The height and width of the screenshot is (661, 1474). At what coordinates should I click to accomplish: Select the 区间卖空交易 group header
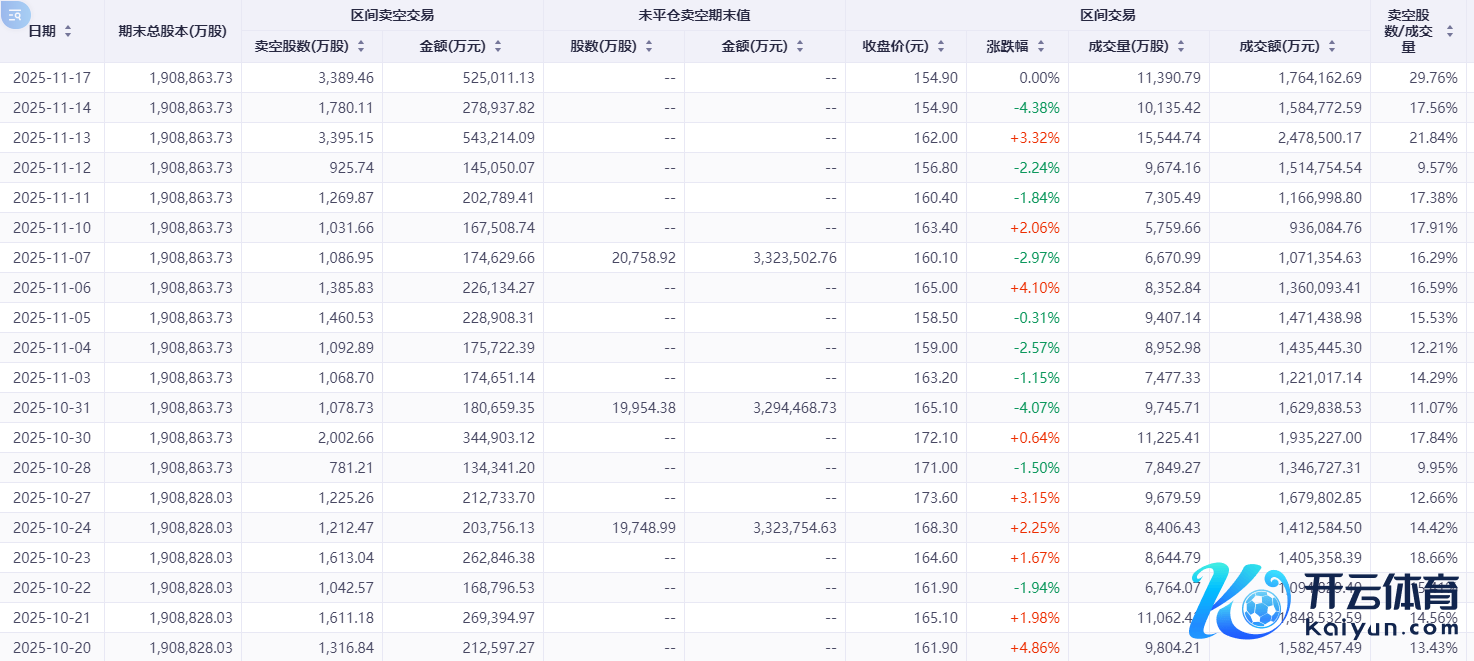392,15
